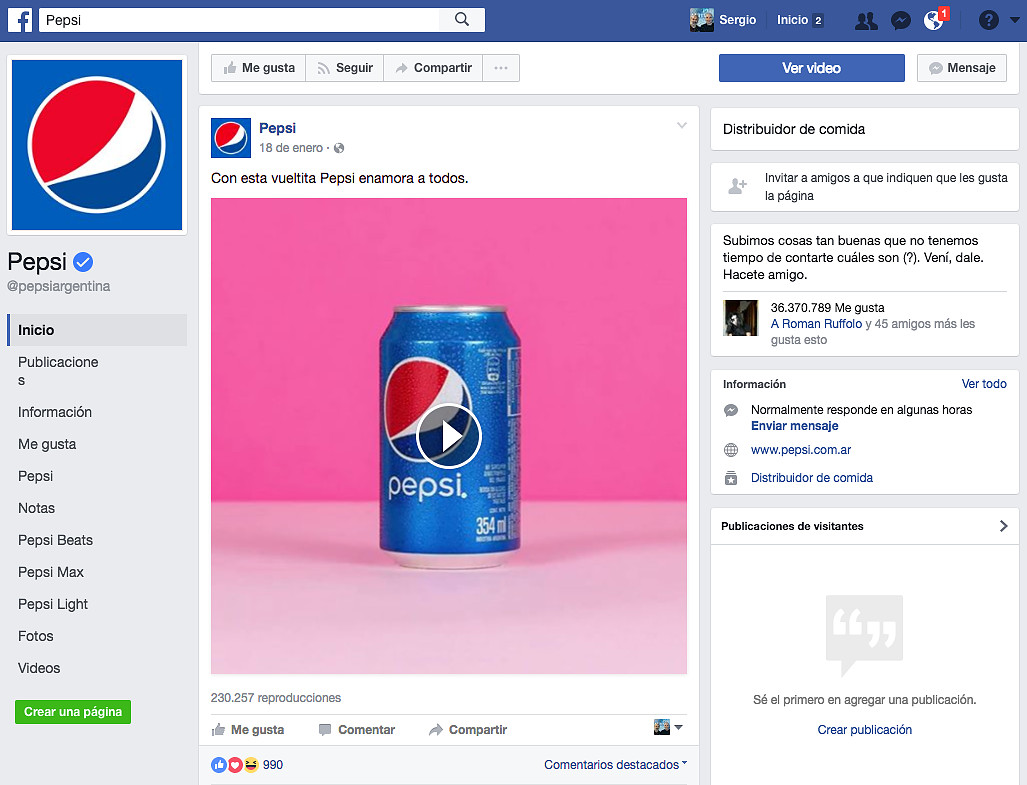Click the Pepsi search input field
The height and width of the screenshot is (785, 1027).
pyautogui.click(x=240, y=20)
